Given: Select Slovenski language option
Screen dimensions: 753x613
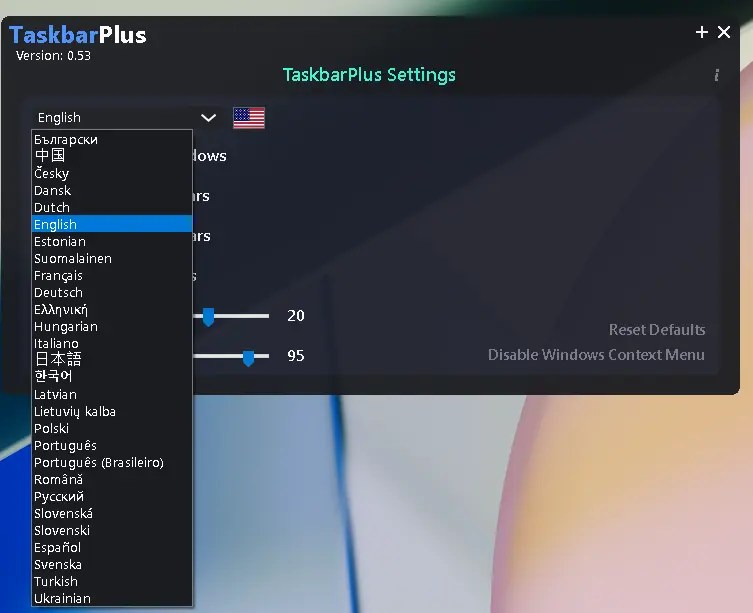Looking at the screenshot, I should click(112, 530).
